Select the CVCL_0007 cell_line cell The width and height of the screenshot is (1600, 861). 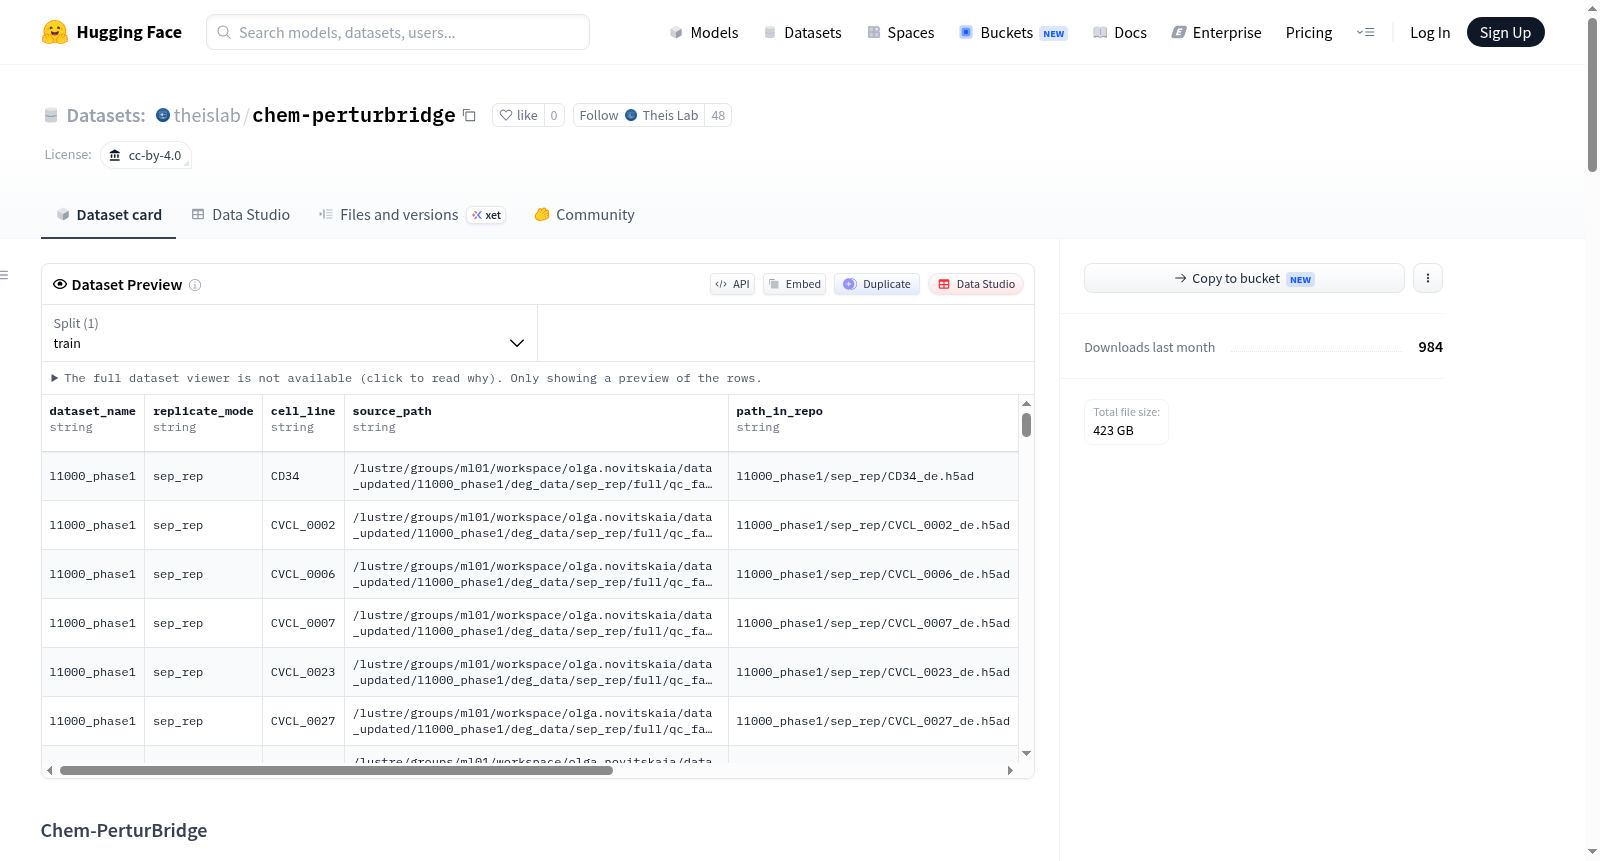[303, 623]
